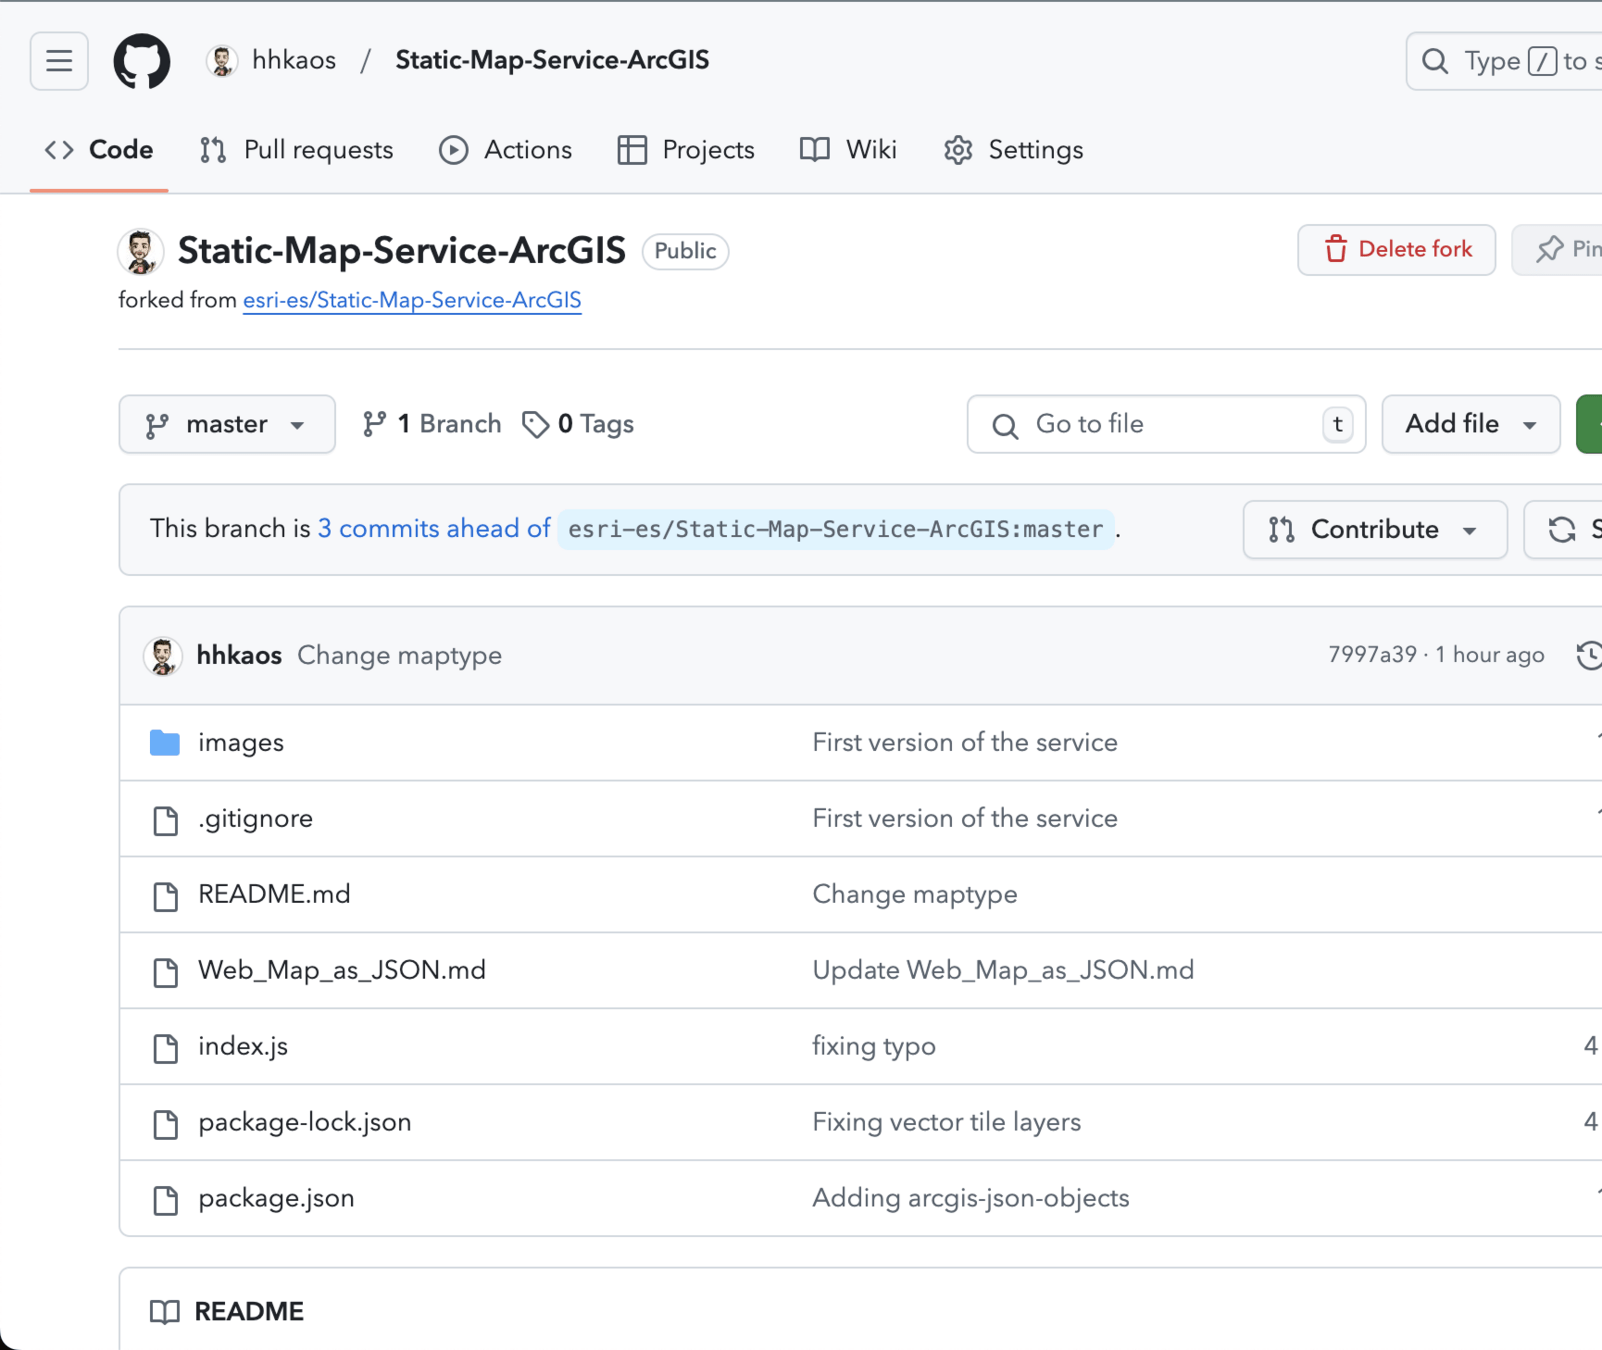Open the latest commit message Change maptype

click(400, 655)
